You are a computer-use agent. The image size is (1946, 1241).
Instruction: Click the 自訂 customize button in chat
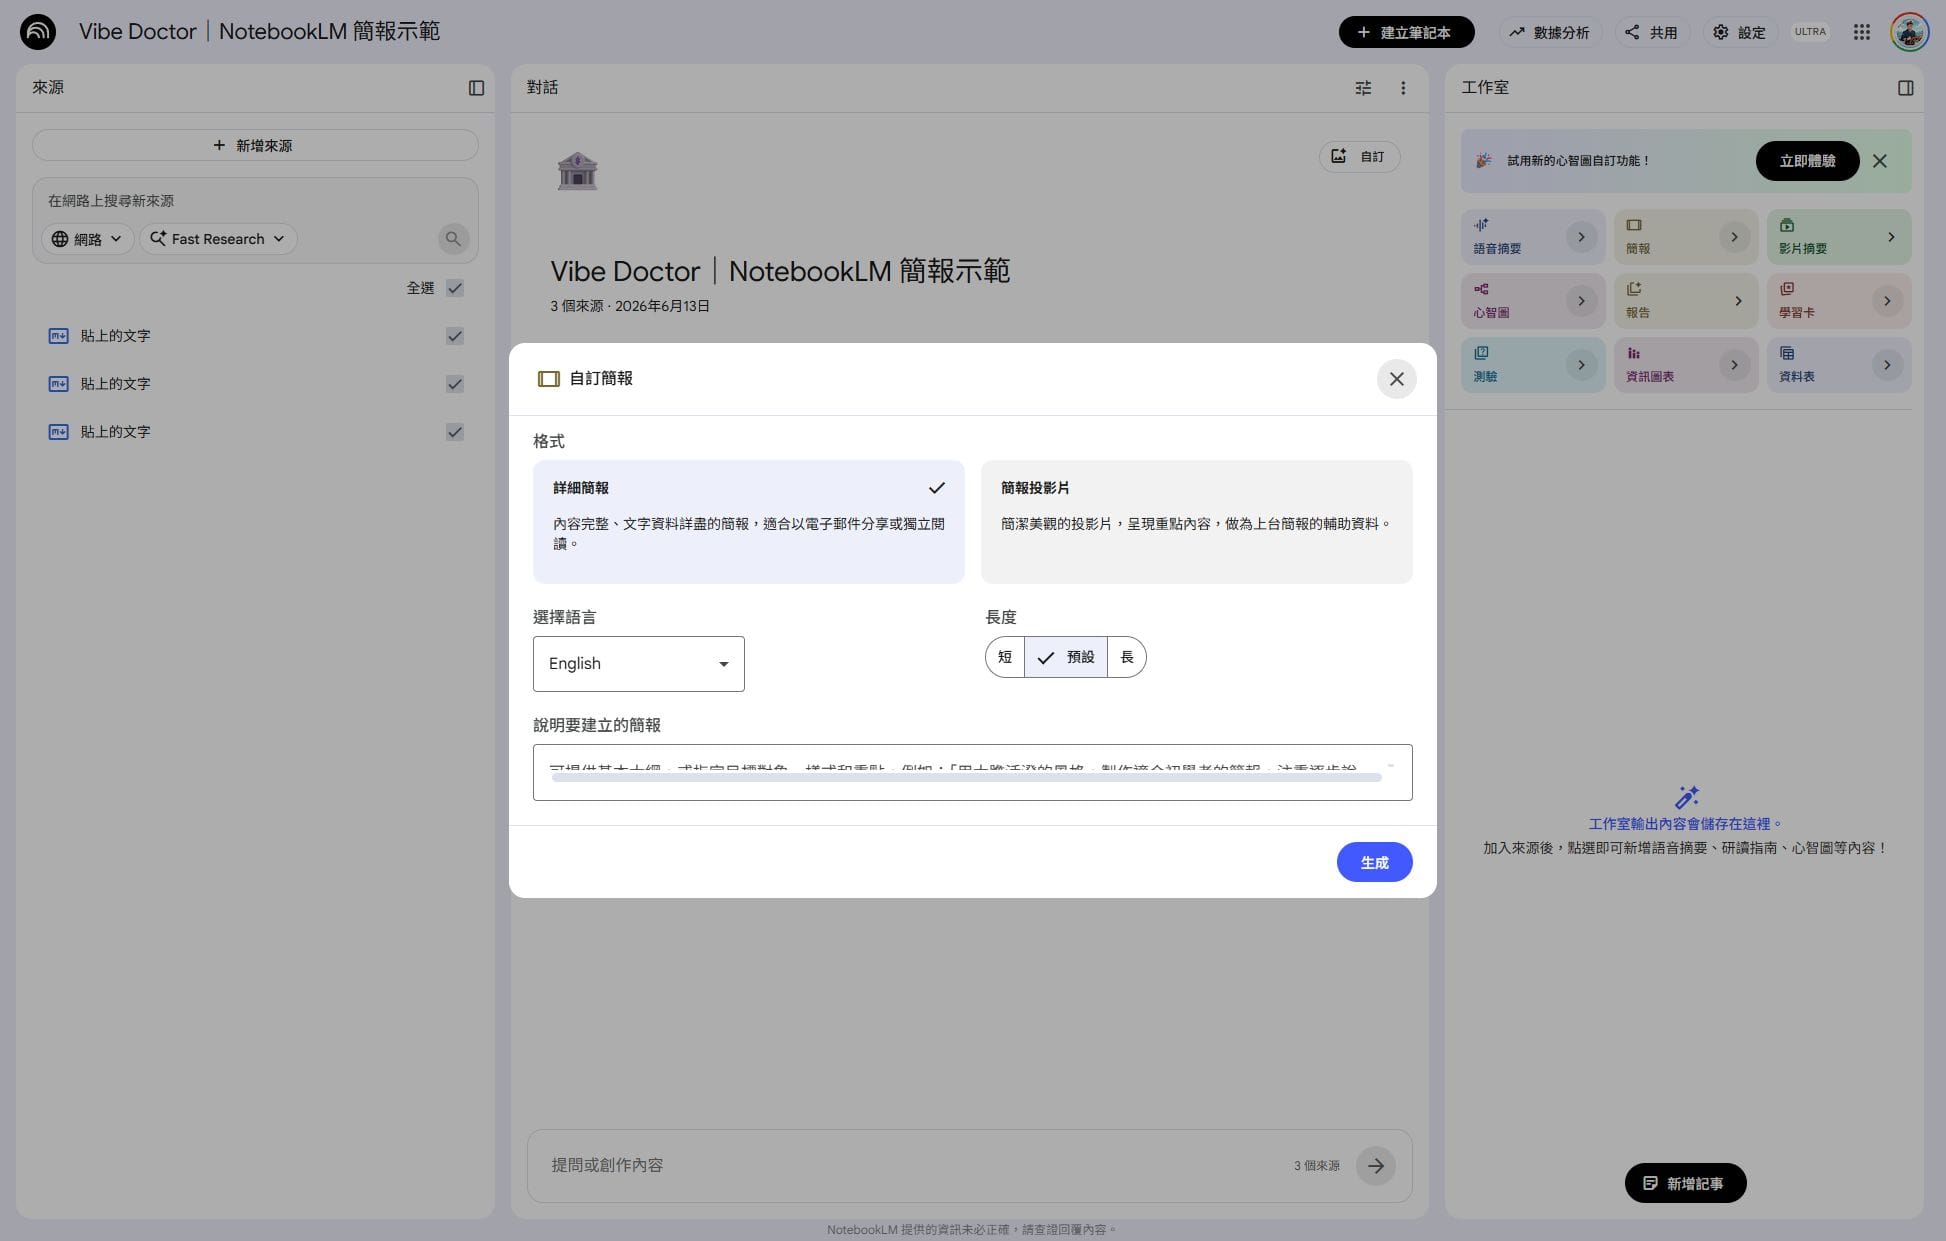tap(1359, 156)
